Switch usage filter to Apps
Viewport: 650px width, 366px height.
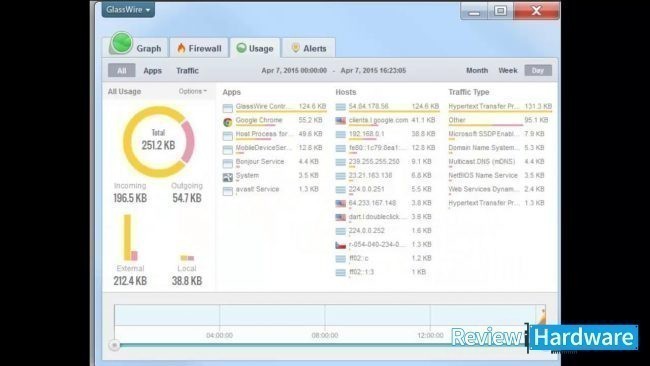153,70
